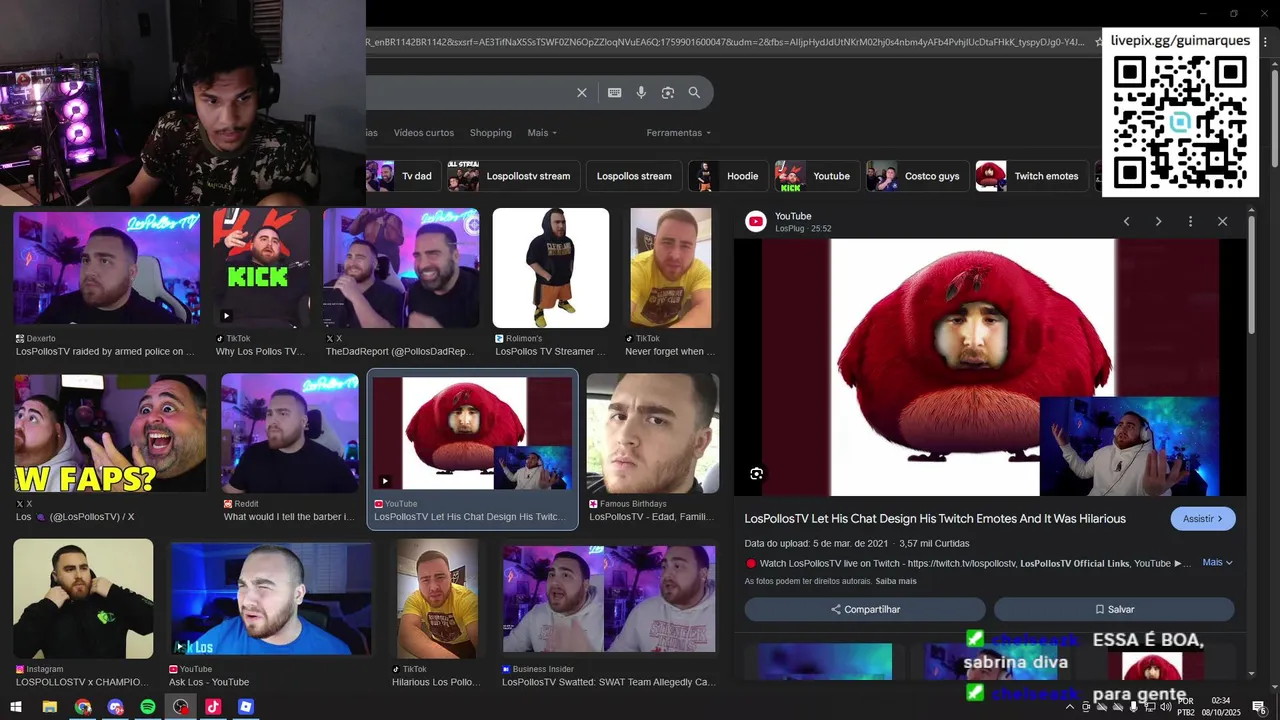Start voice search with the microphone icon
The image size is (1280, 720).
pyautogui.click(x=641, y=92)
